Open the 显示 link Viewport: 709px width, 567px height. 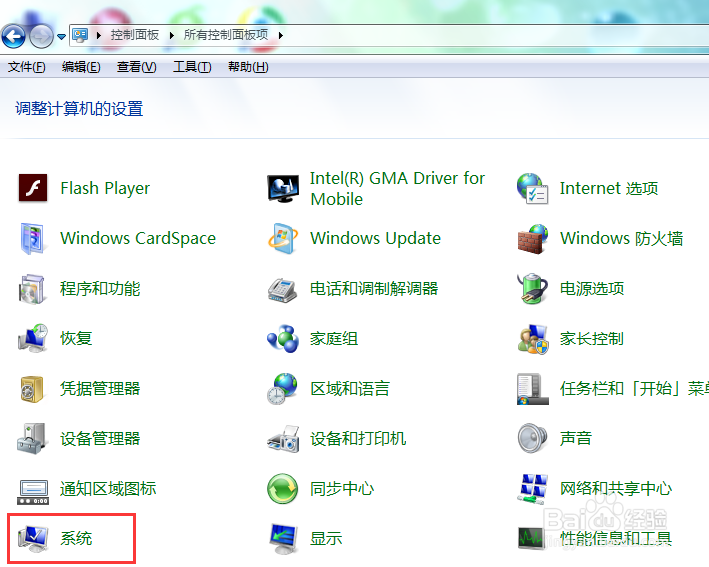326,539
